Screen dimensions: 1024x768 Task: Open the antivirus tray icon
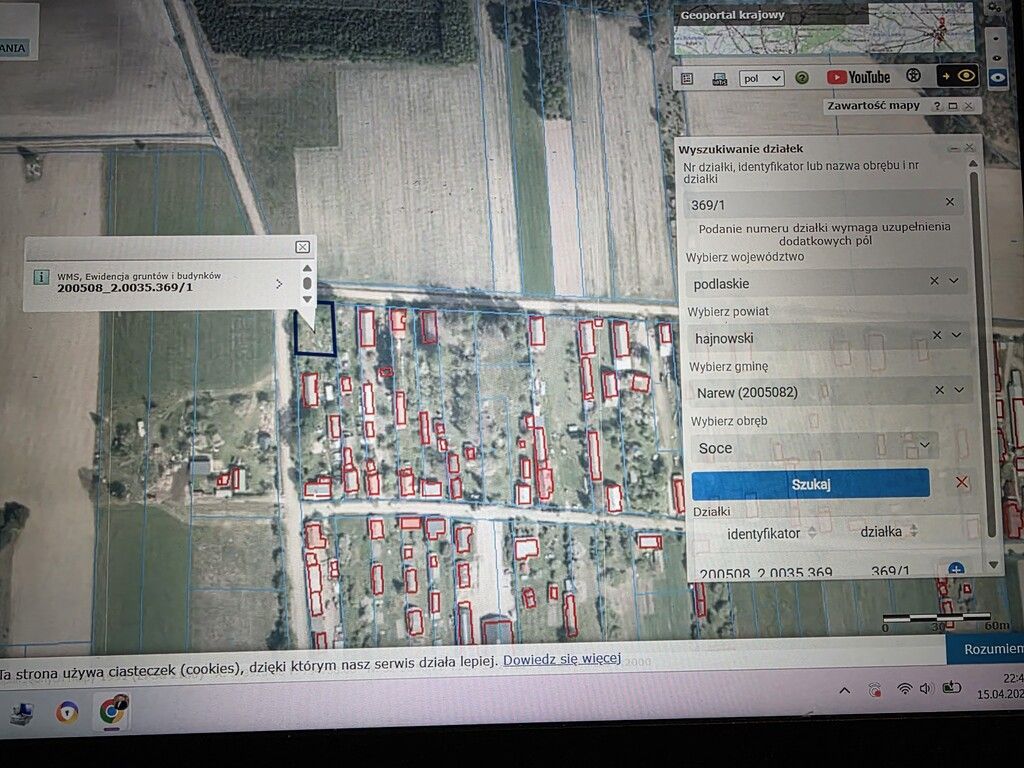874,690
